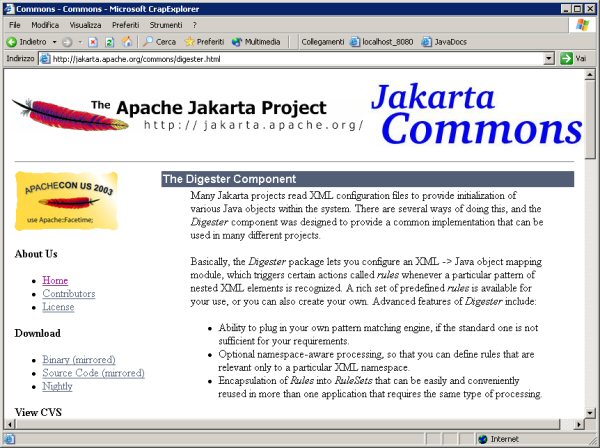Open the License sidebar link

pos(58,307)
